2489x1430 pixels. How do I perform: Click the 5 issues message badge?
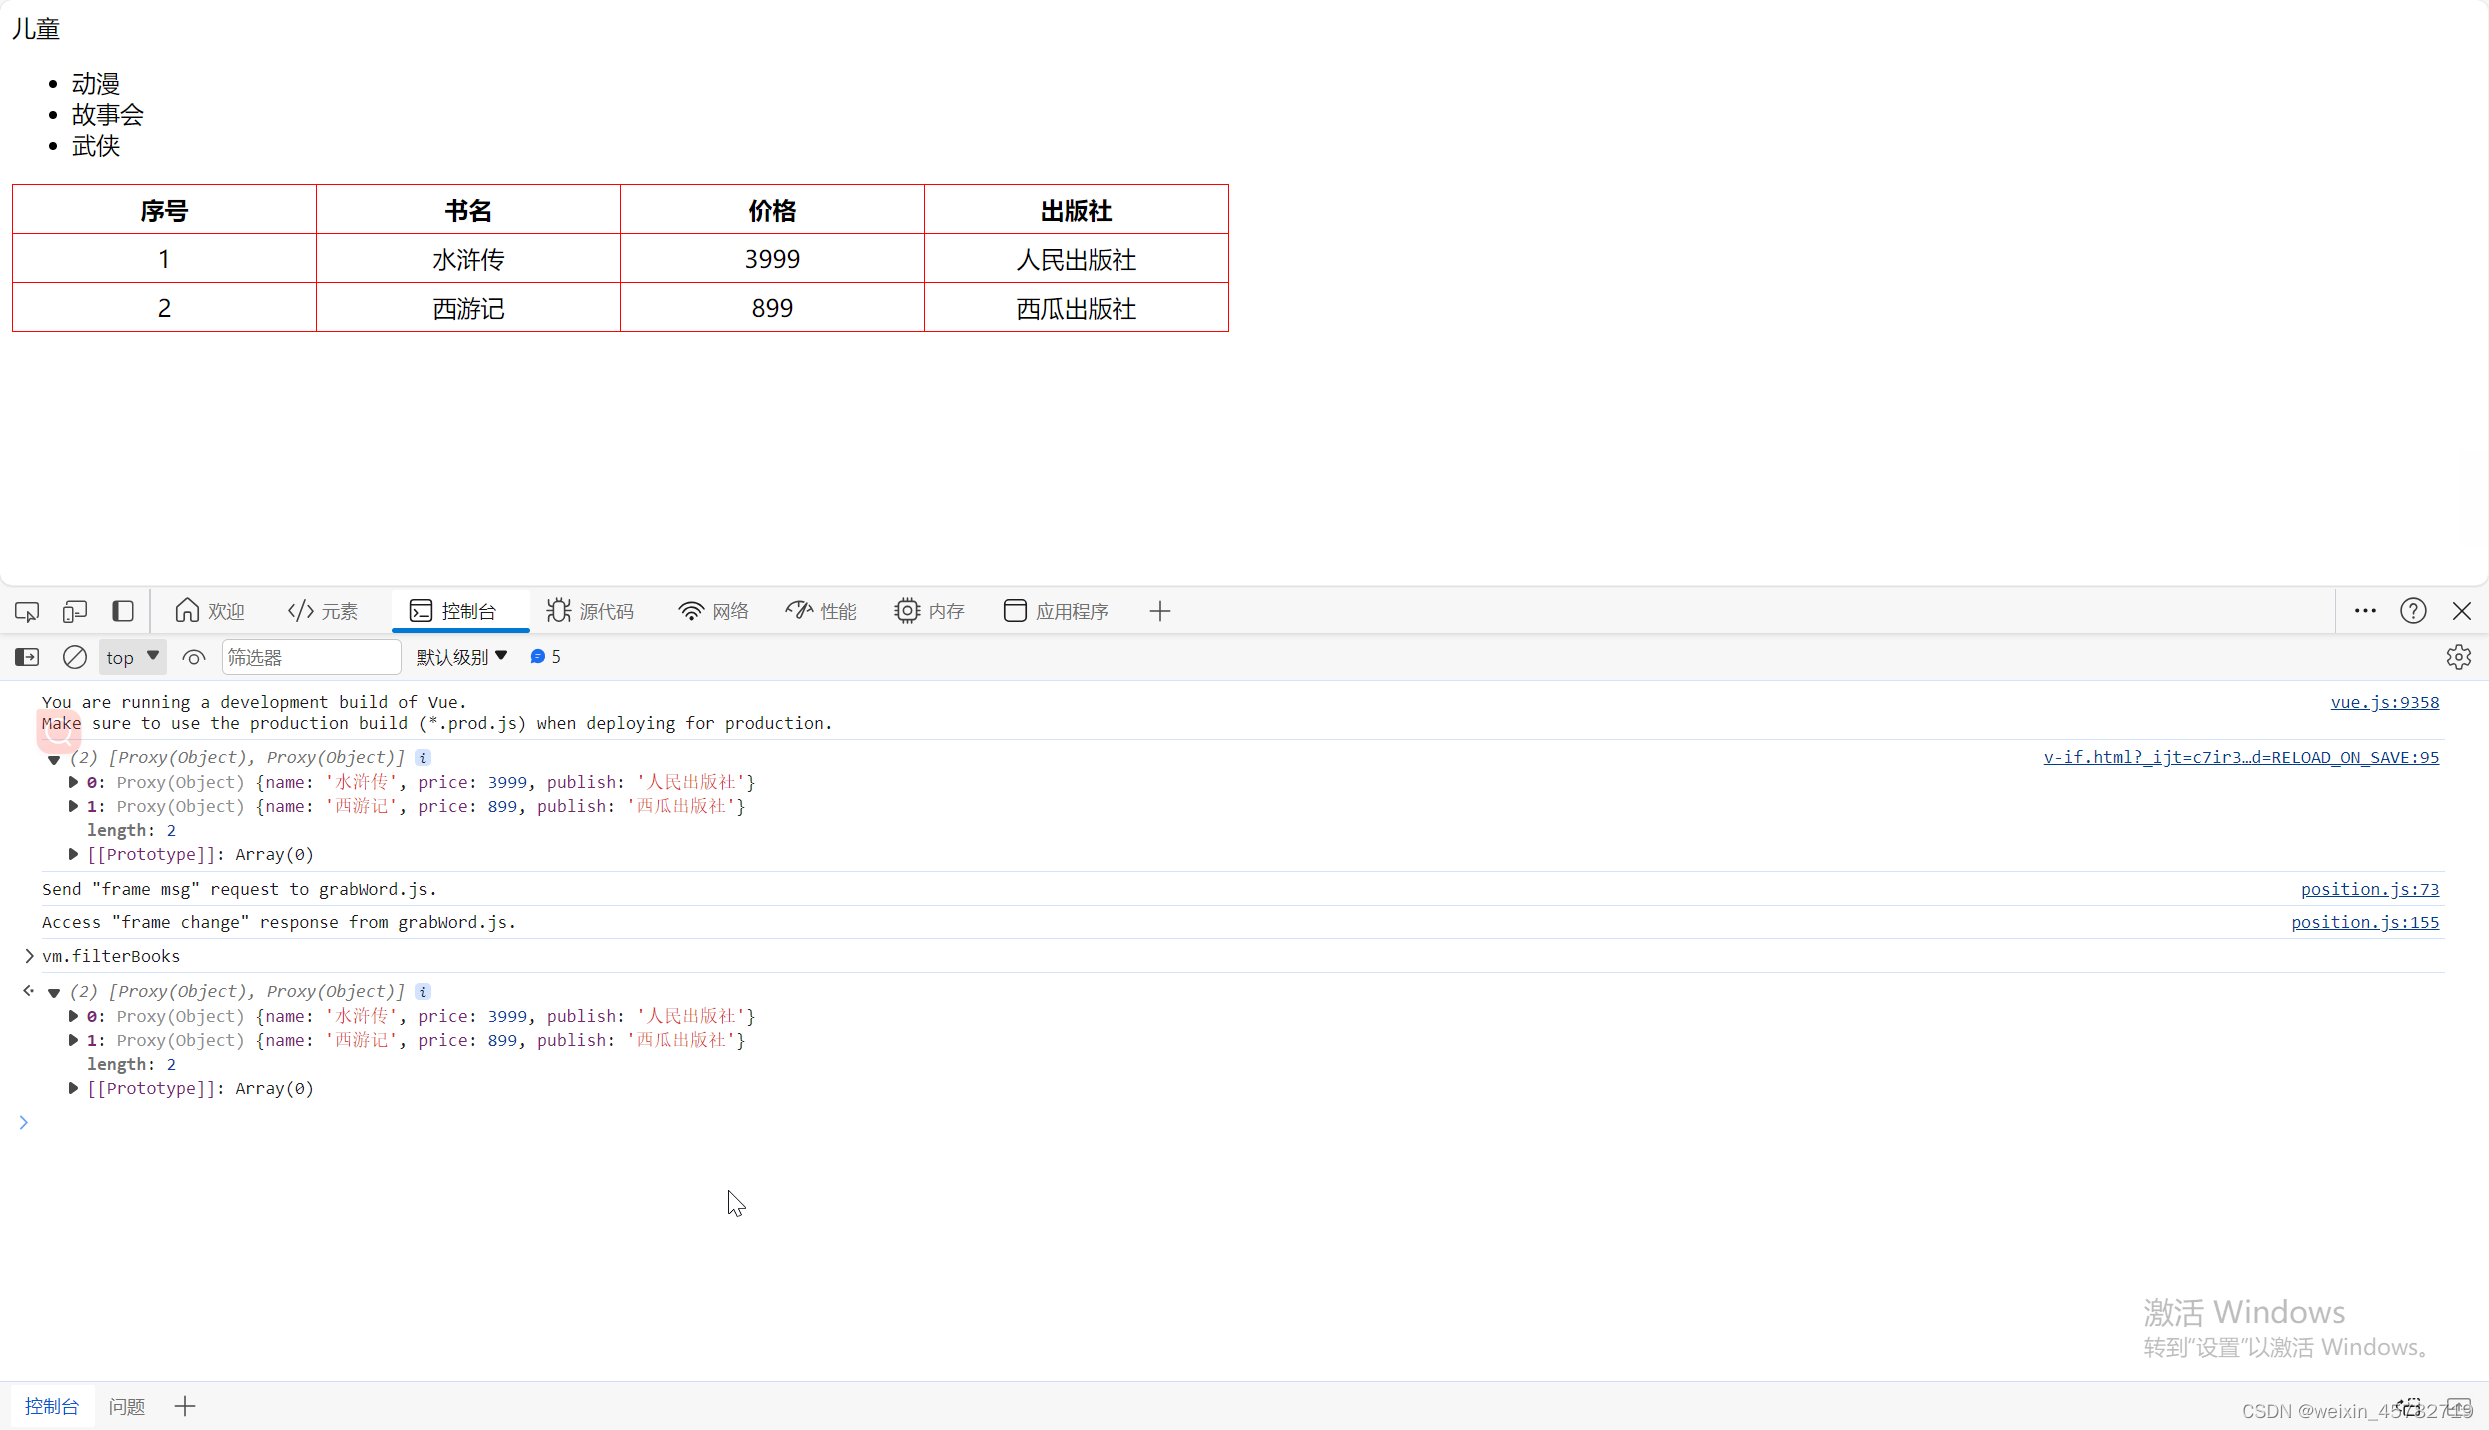(546, 657)
